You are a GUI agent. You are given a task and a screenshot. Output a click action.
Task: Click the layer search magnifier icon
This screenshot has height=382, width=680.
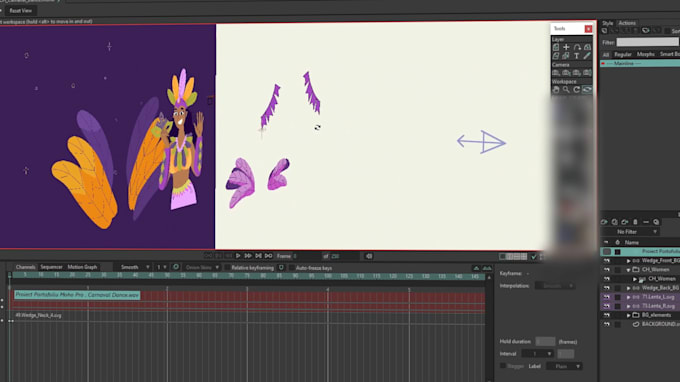tap(656, 222)
